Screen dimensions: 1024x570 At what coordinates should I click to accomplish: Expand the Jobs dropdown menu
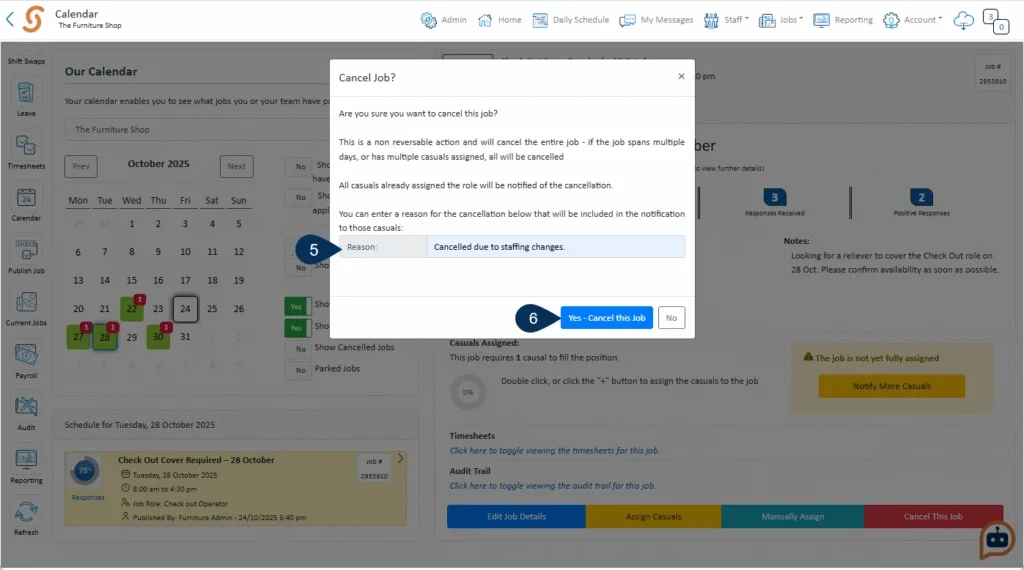point(781,20)
